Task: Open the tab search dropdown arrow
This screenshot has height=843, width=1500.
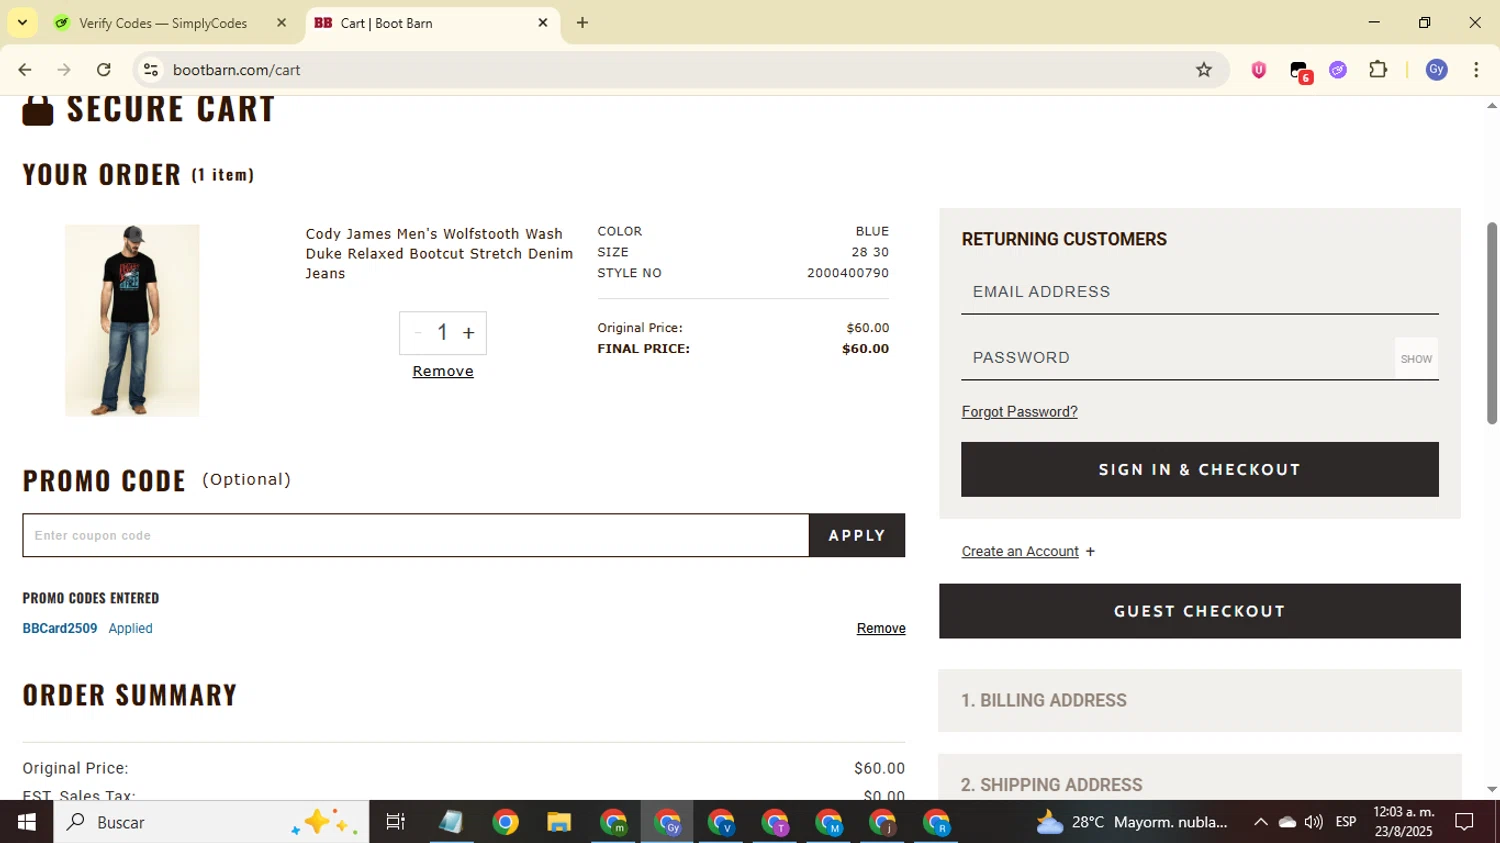Action: [22, 22]
